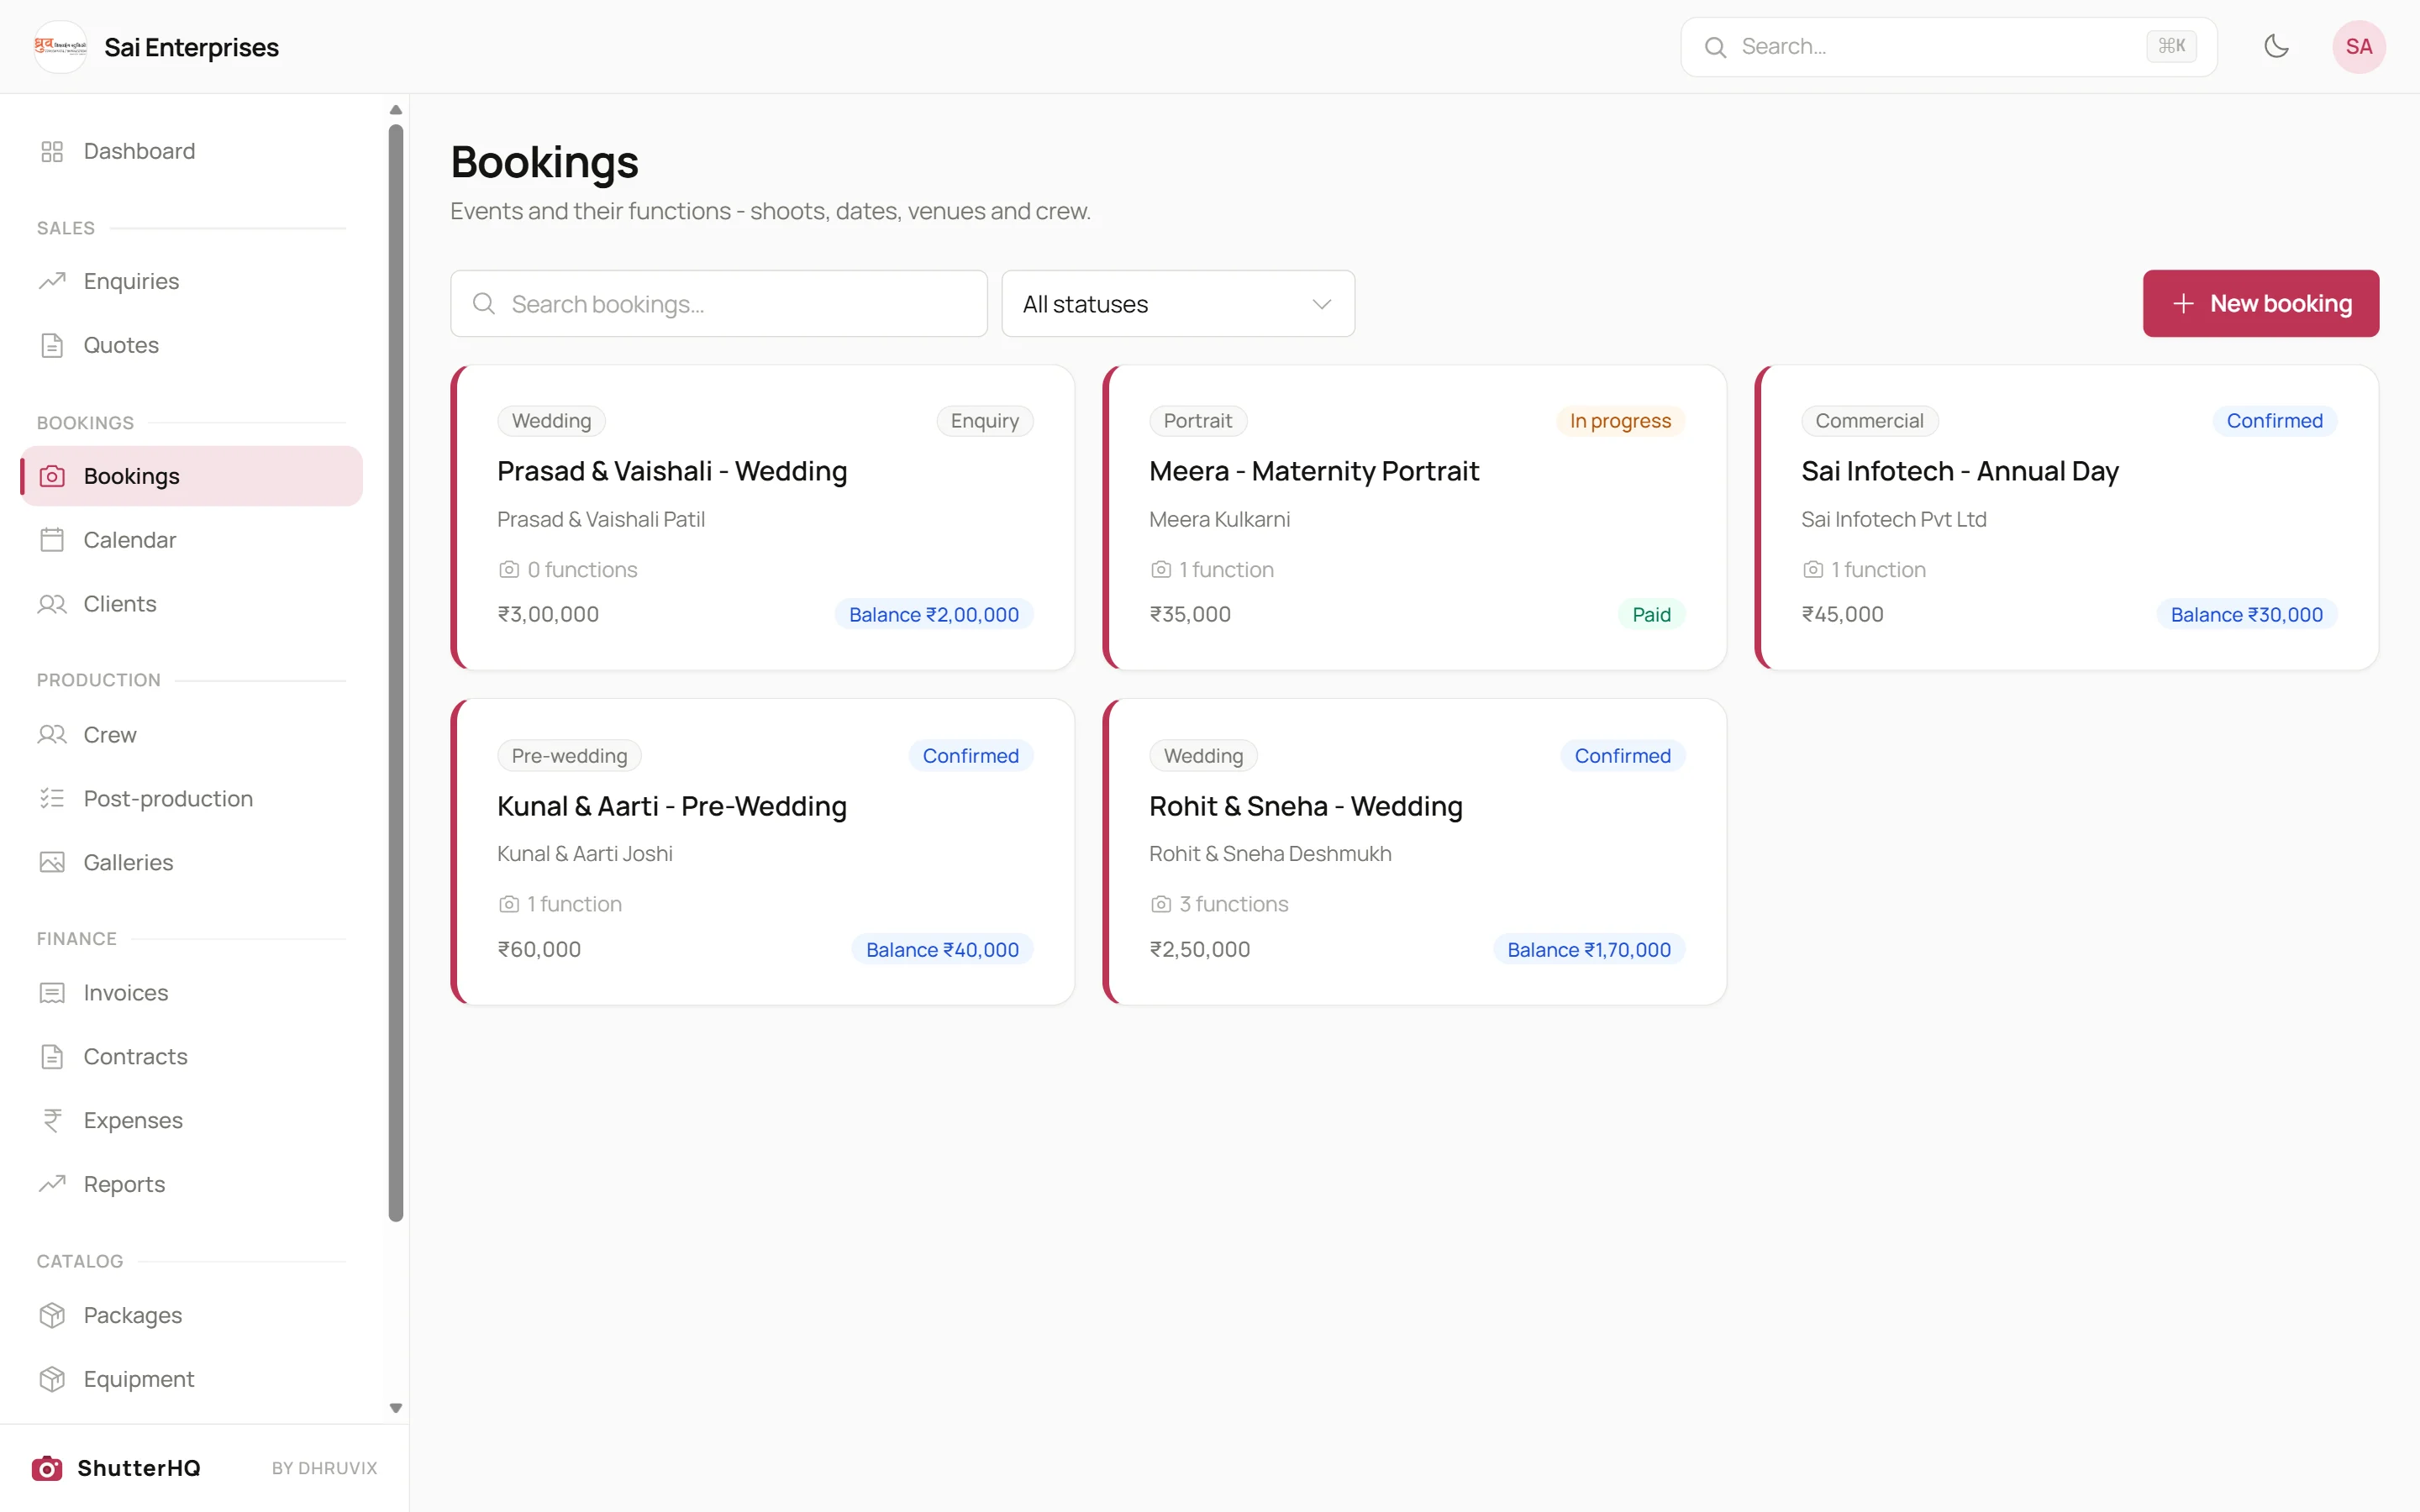
Task: Click the Packages box icon
Action: (x=52, y=1315)
